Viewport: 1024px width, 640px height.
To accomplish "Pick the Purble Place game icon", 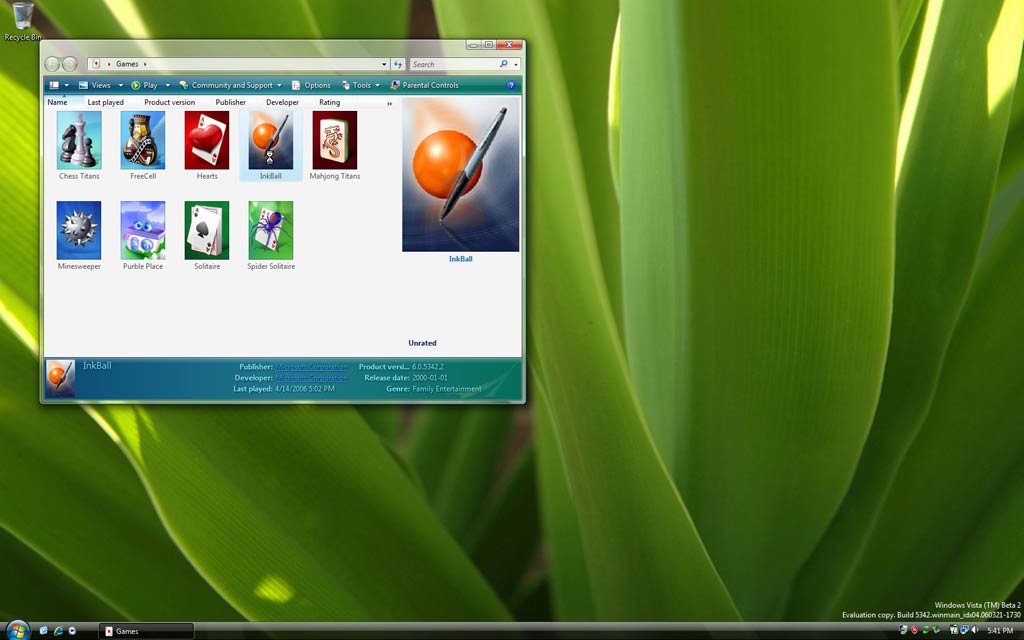I will click(143, 230).
